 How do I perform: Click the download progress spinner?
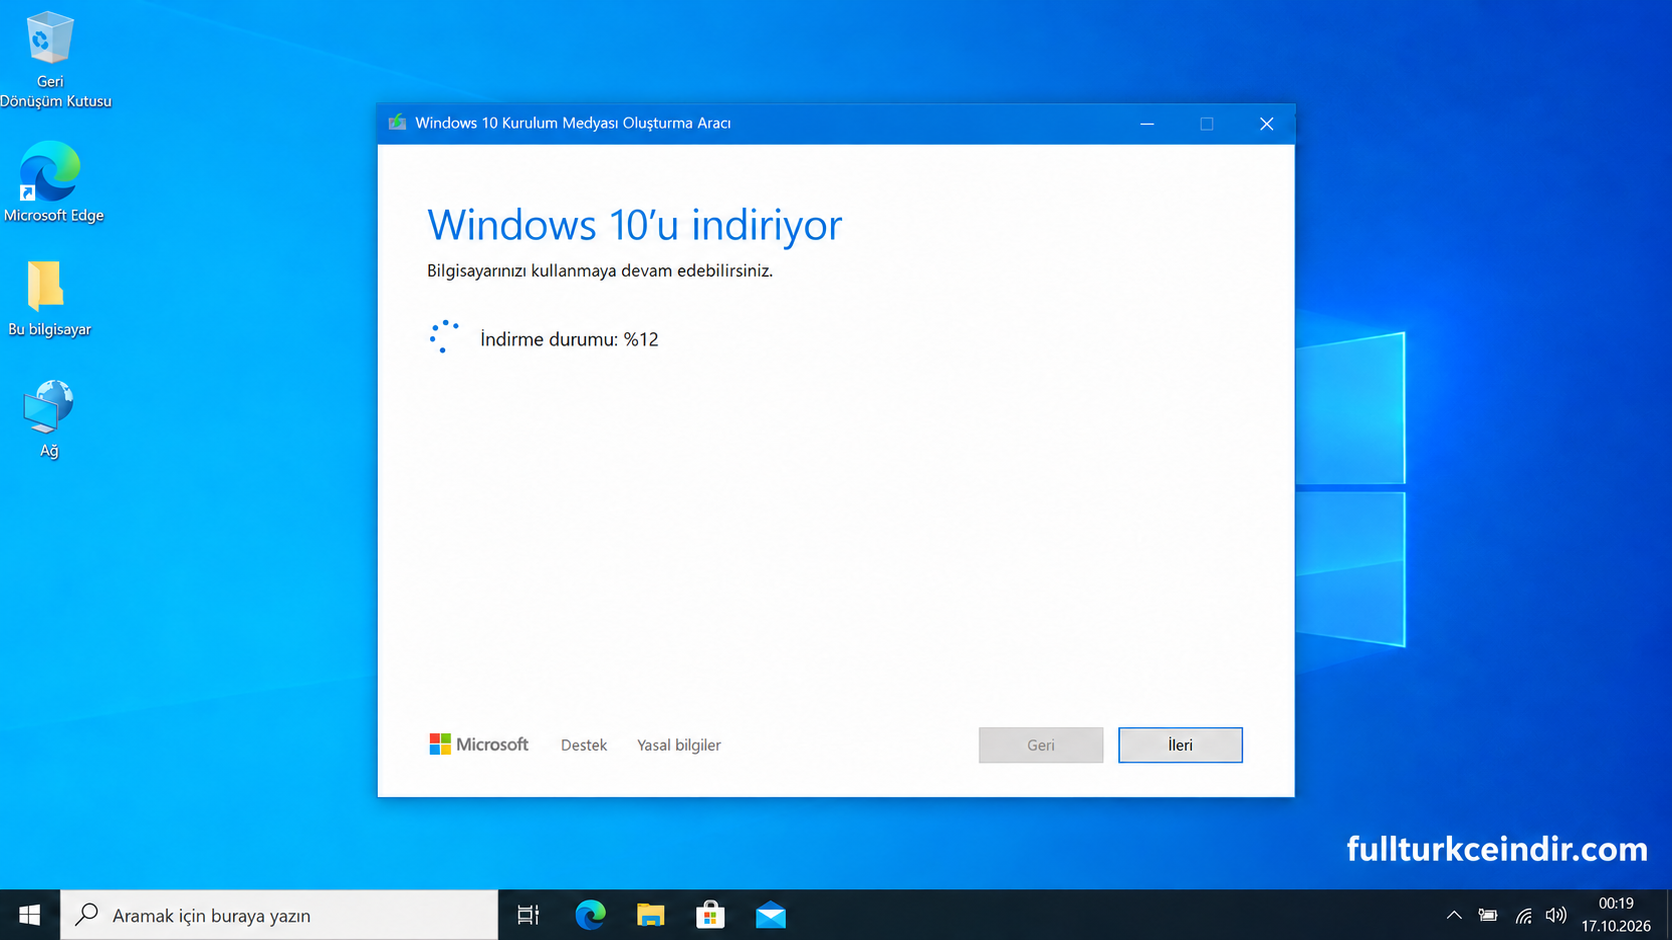(444, 337)
